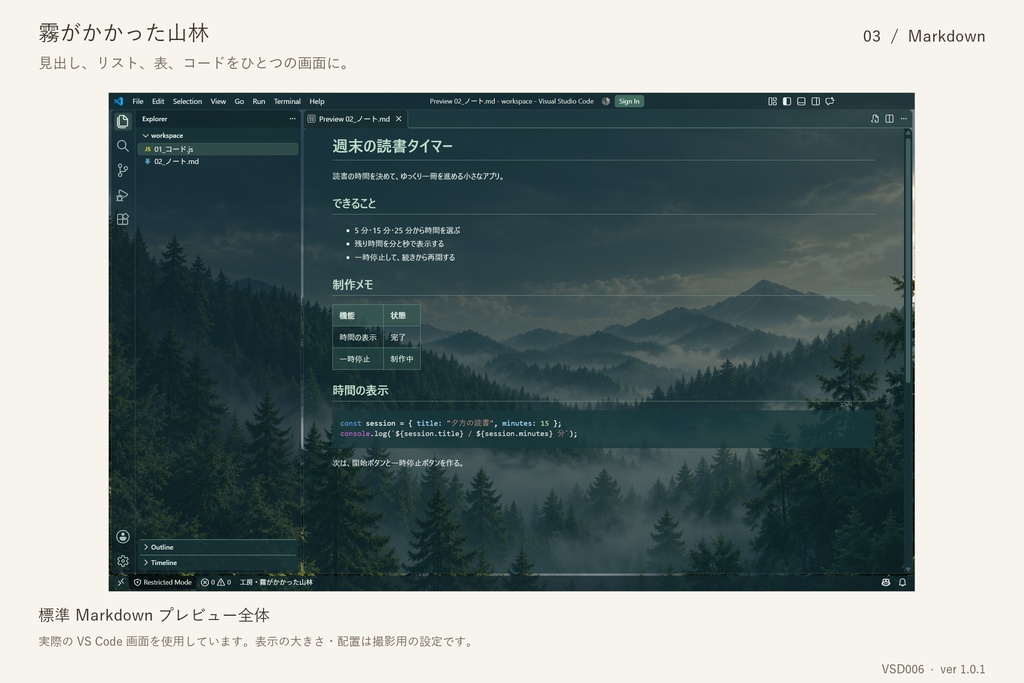Open the Extensions view icon
The width and height of the screenshot is (1024, 683).
pos(122,219)
